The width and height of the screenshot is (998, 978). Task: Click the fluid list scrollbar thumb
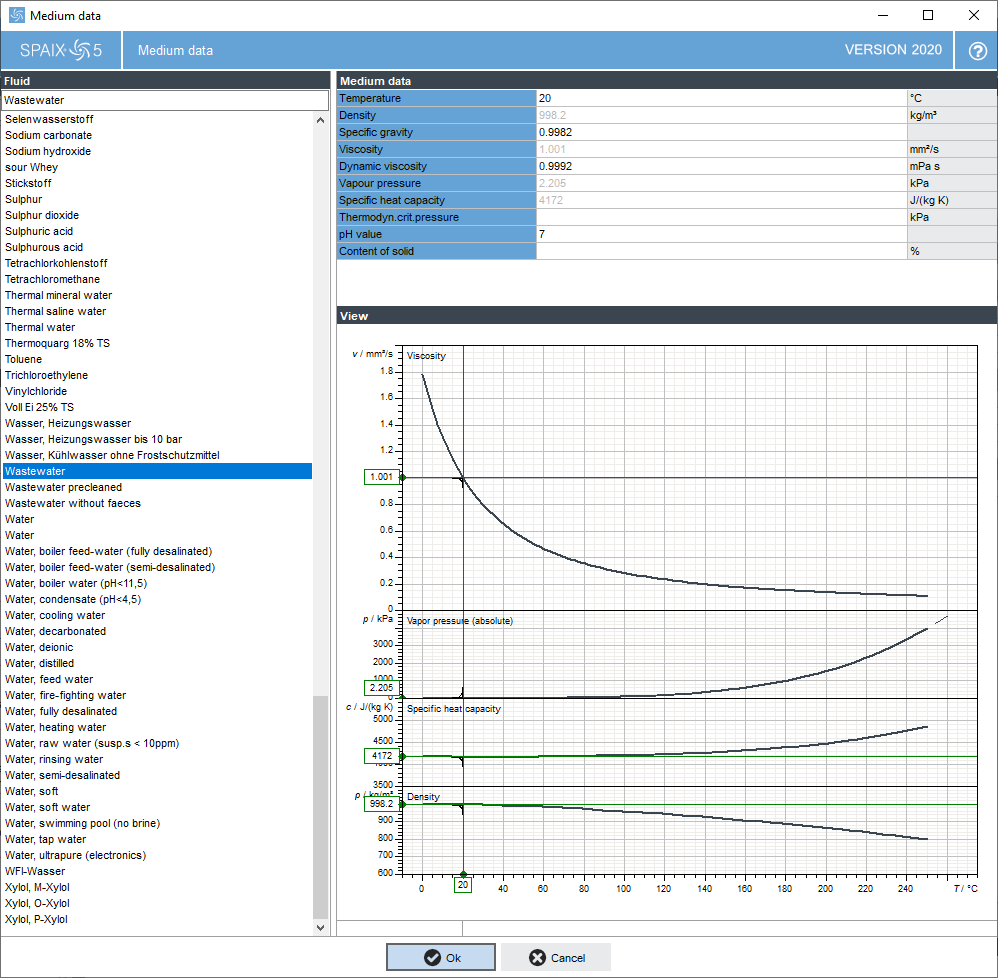(x=320, y=807)
